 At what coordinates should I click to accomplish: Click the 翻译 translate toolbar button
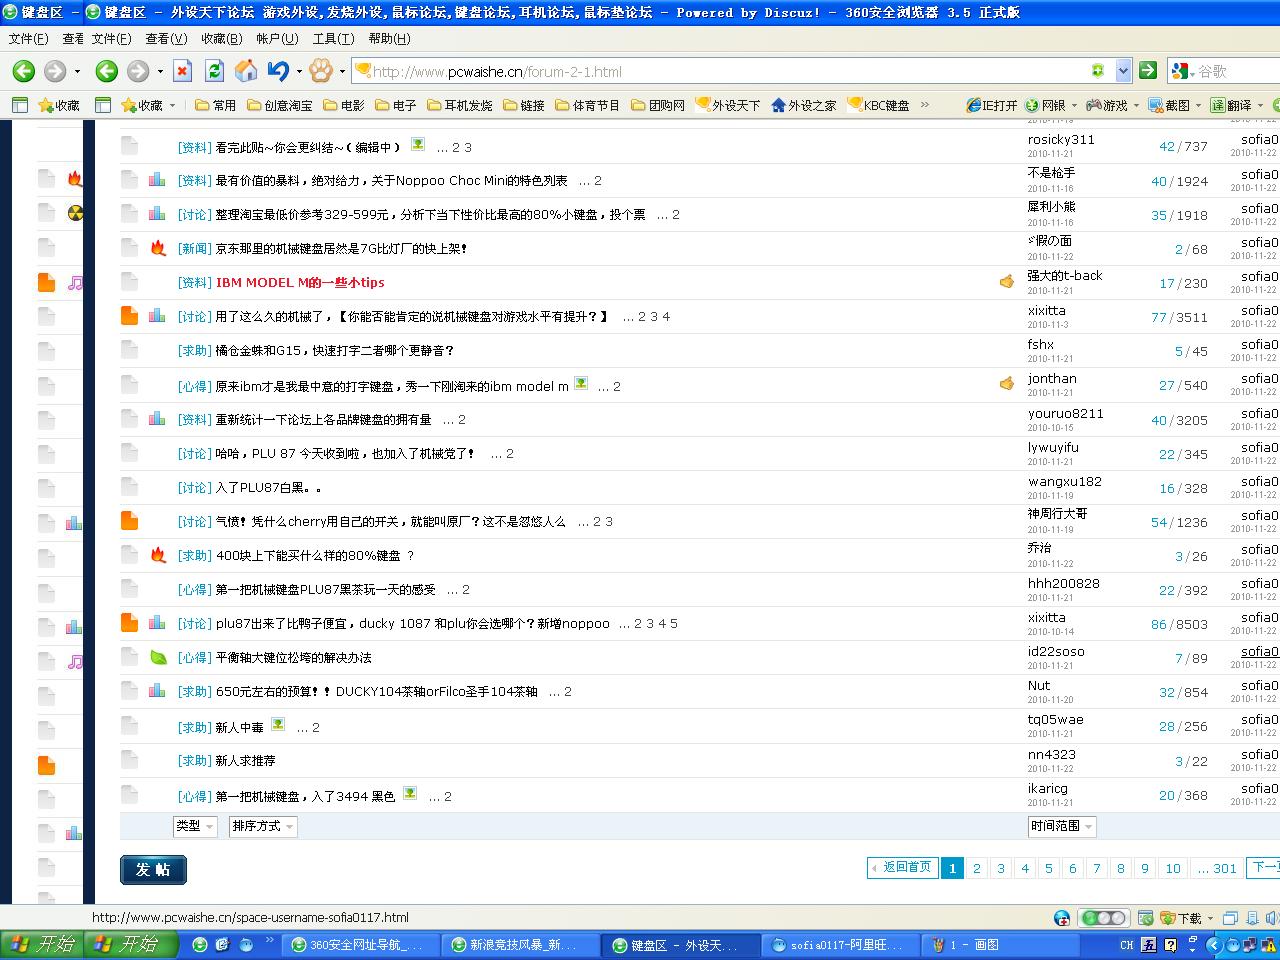pyautogui.click(x=1232, y=105)
